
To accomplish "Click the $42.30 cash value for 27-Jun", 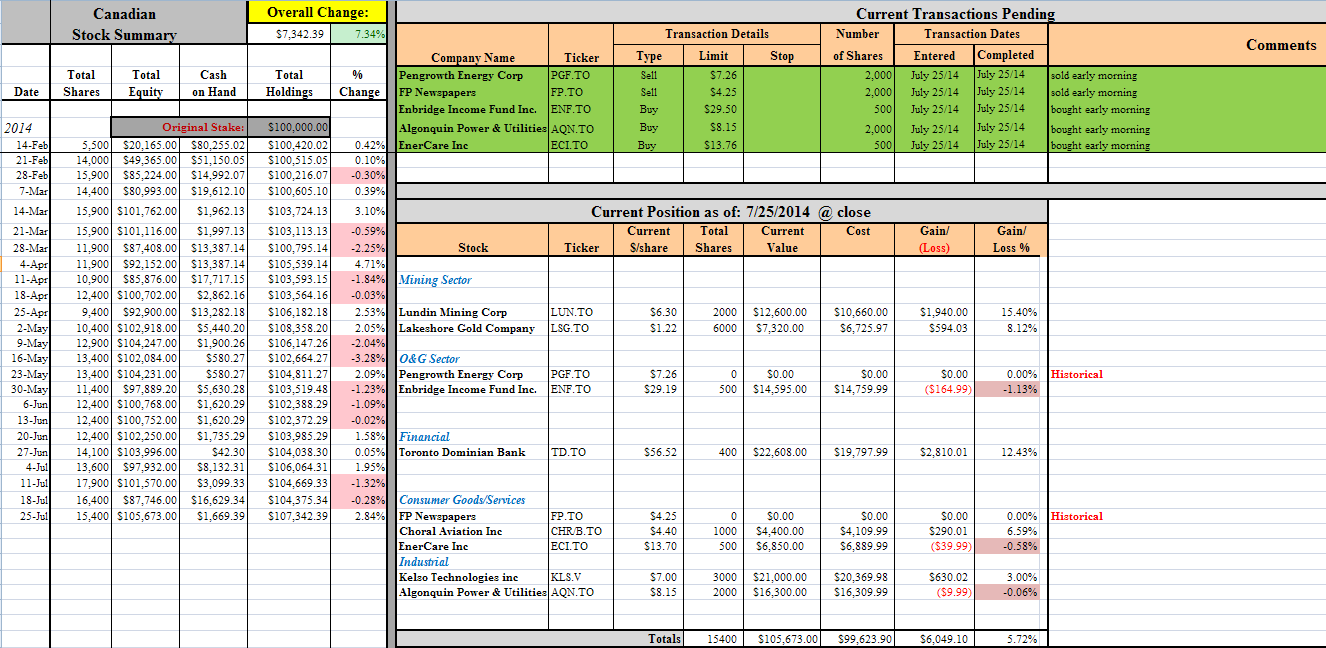I will (x=229, y=452).
